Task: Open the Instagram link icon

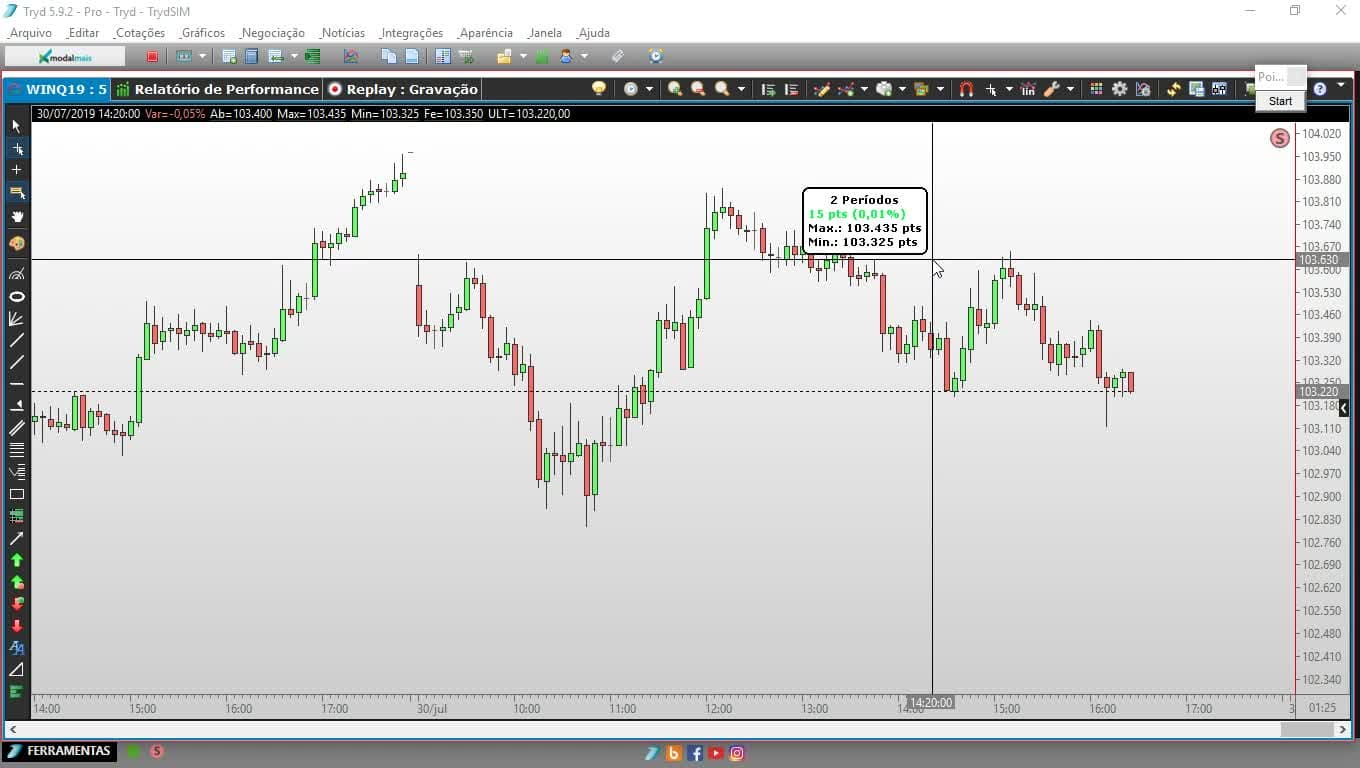Action: point(737,753)
